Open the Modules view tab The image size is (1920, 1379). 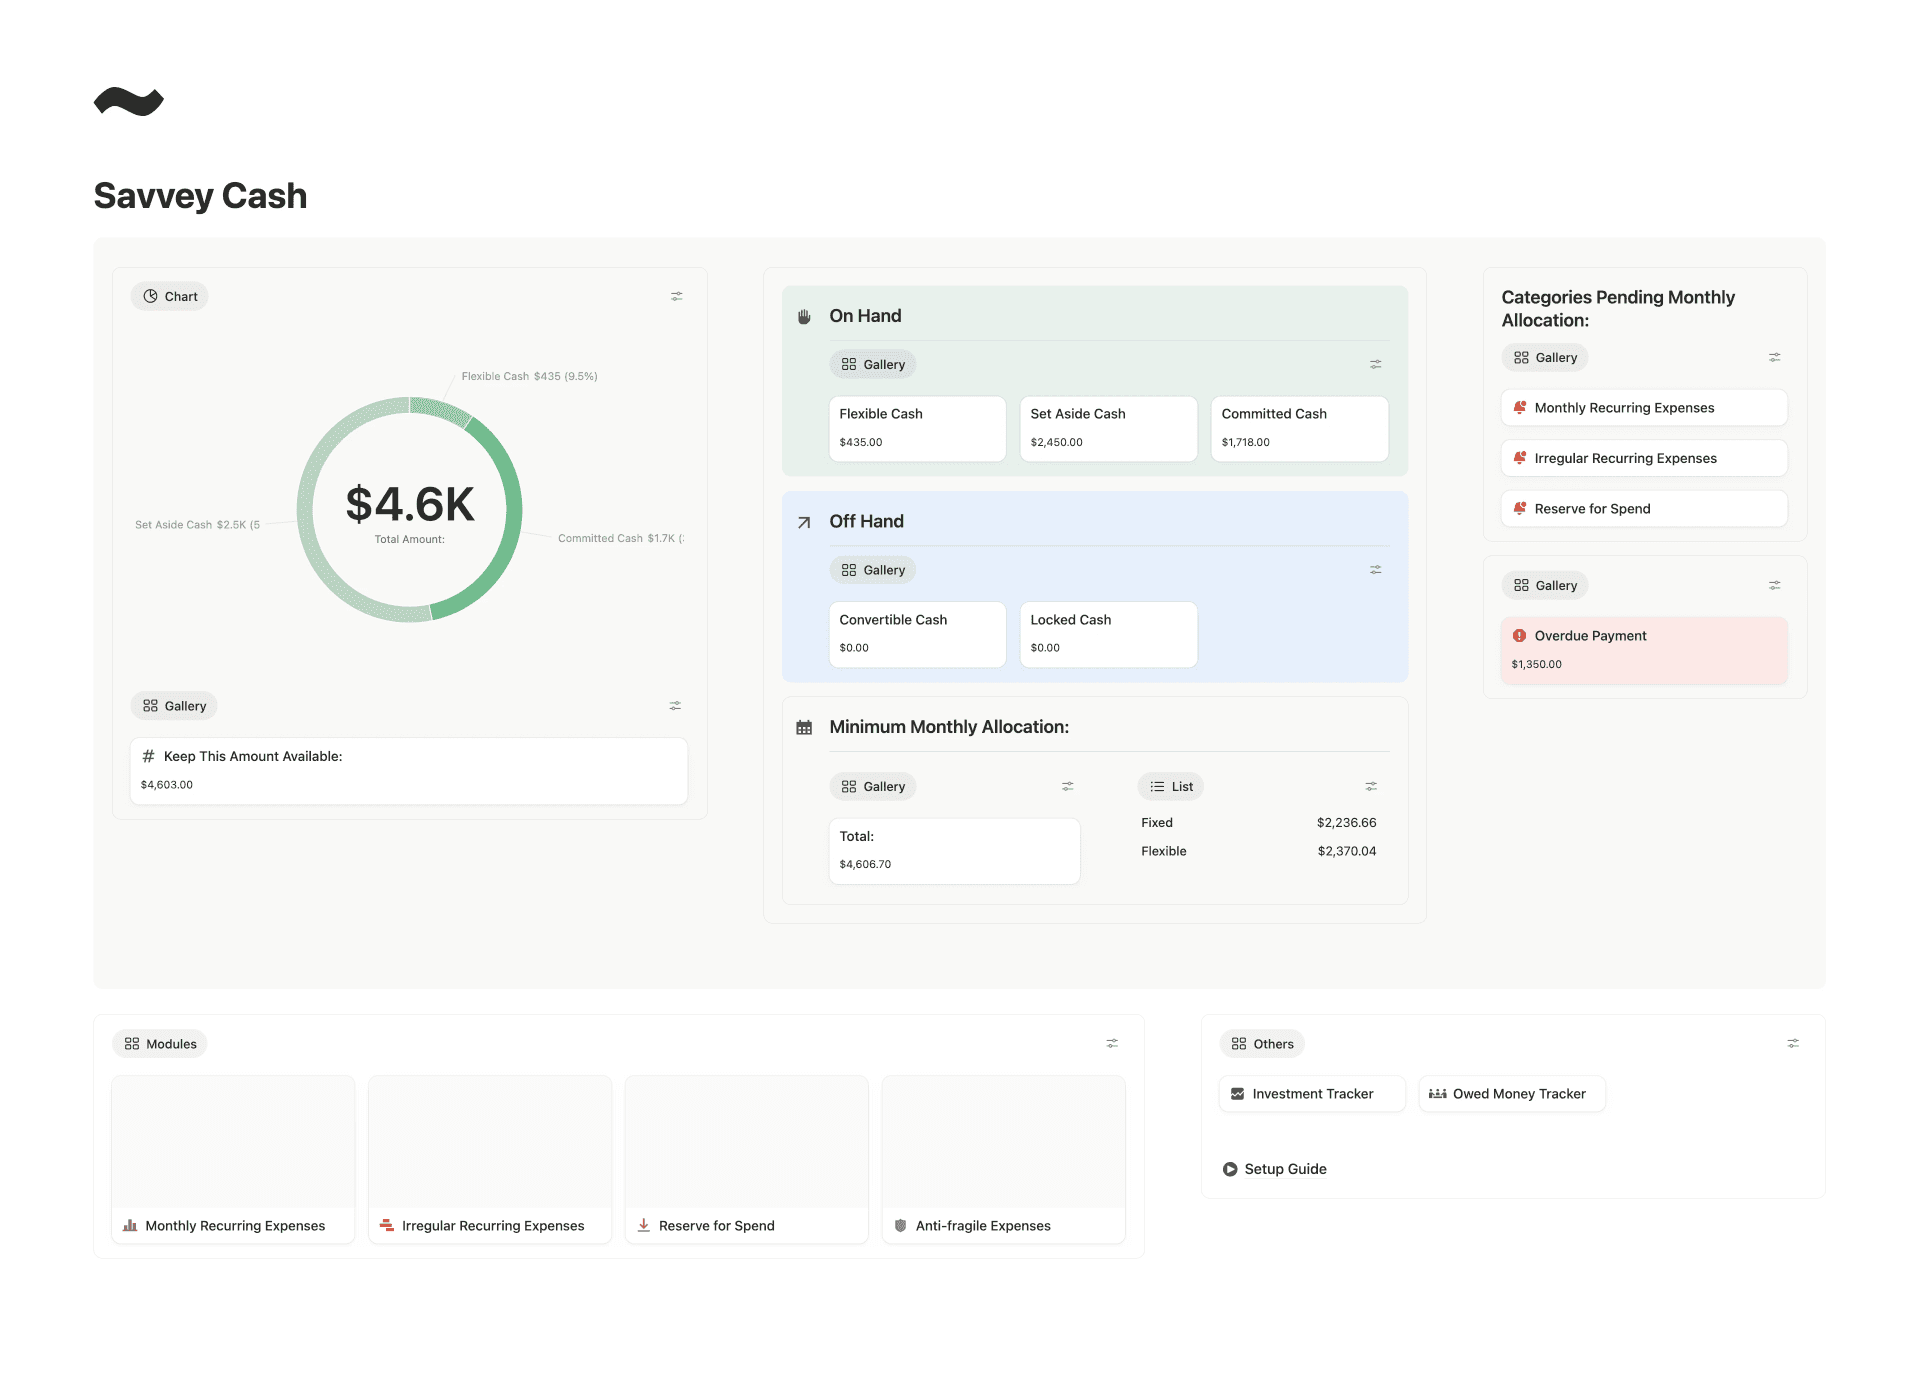point(160,1043)
